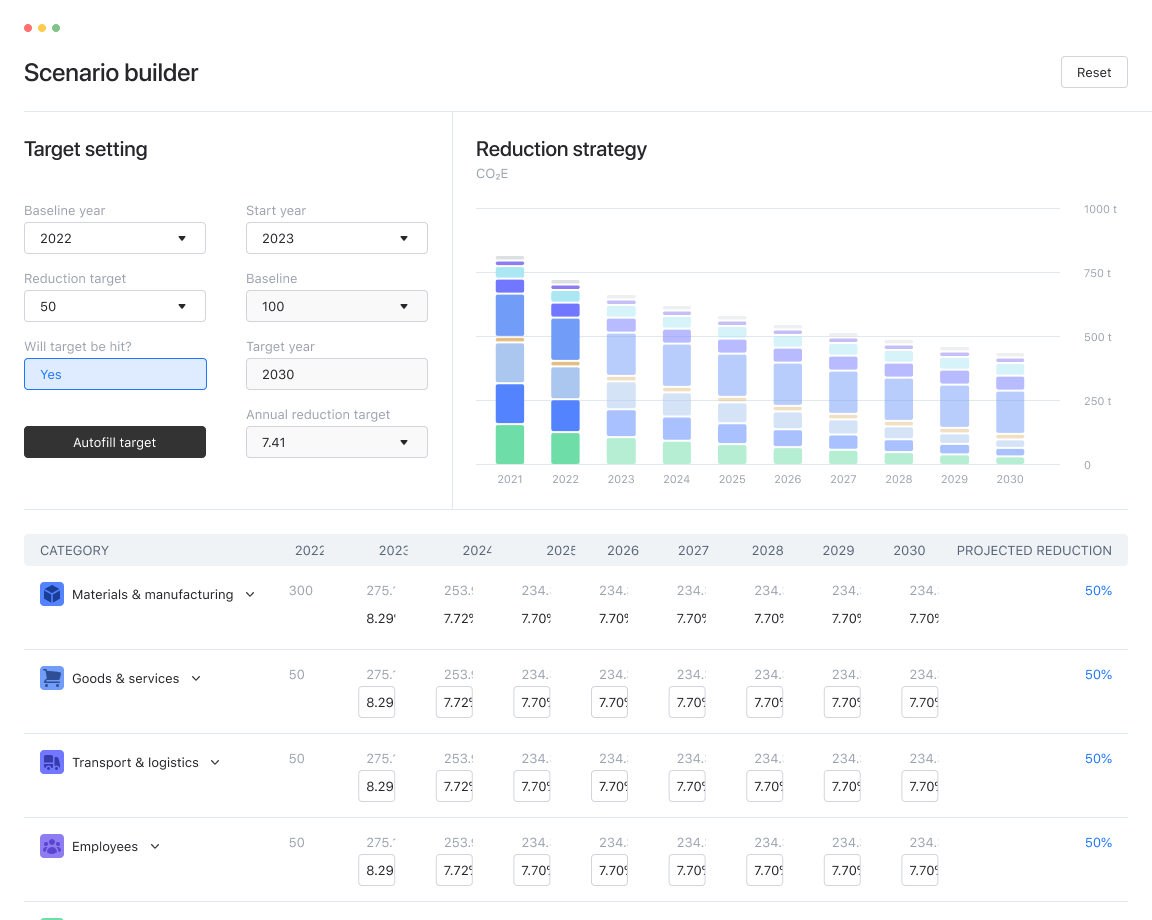This screenshot has width=1152, height=920.
Task: Click the Transport & logistics truck icon
Action: click(x=52, y=761)
